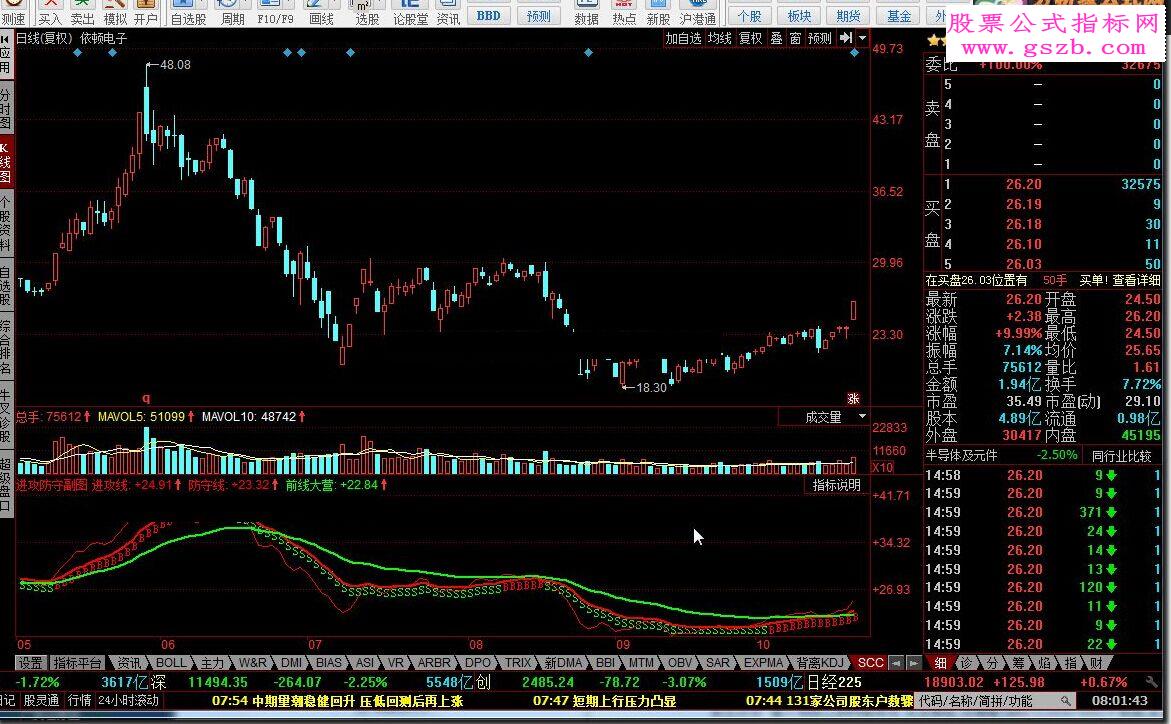This screenshot has height=724, width=1171.
Task: Expand the 画线 toolbar dropdown arrow
Action: [x=333, y=4]
